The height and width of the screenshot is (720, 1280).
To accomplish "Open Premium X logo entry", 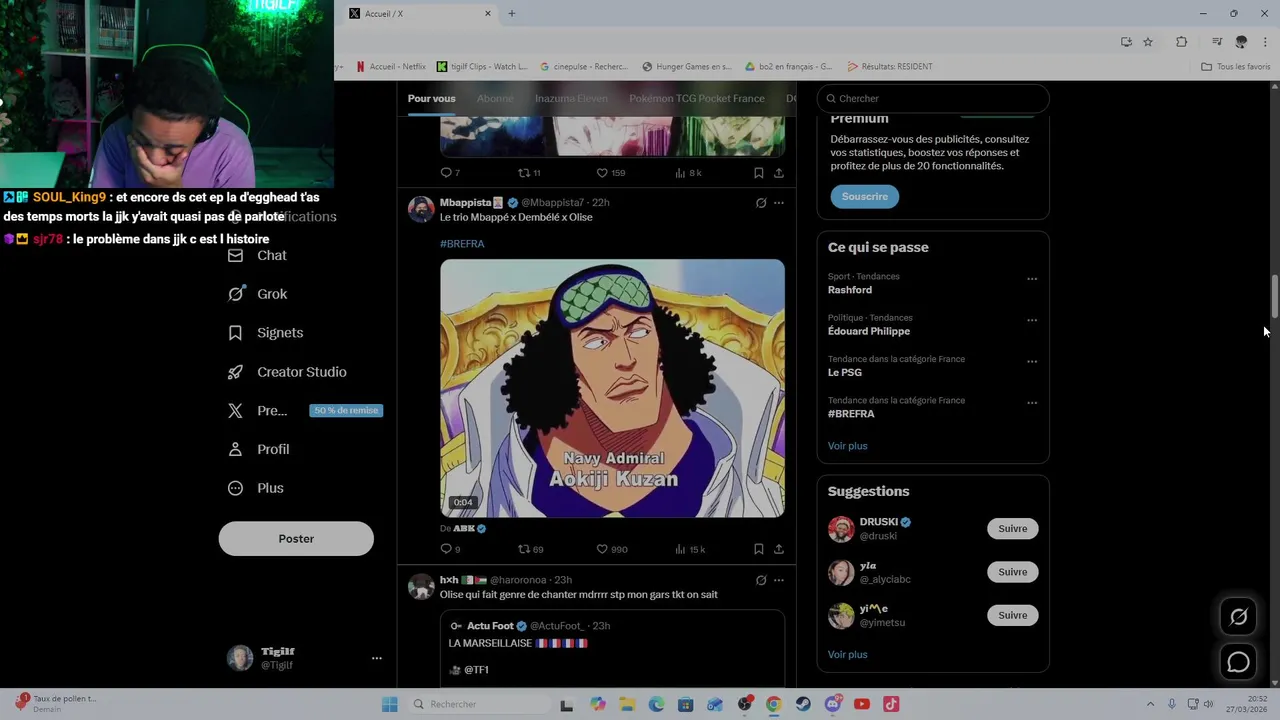I will pyautogui.click(x=257, y=411).
